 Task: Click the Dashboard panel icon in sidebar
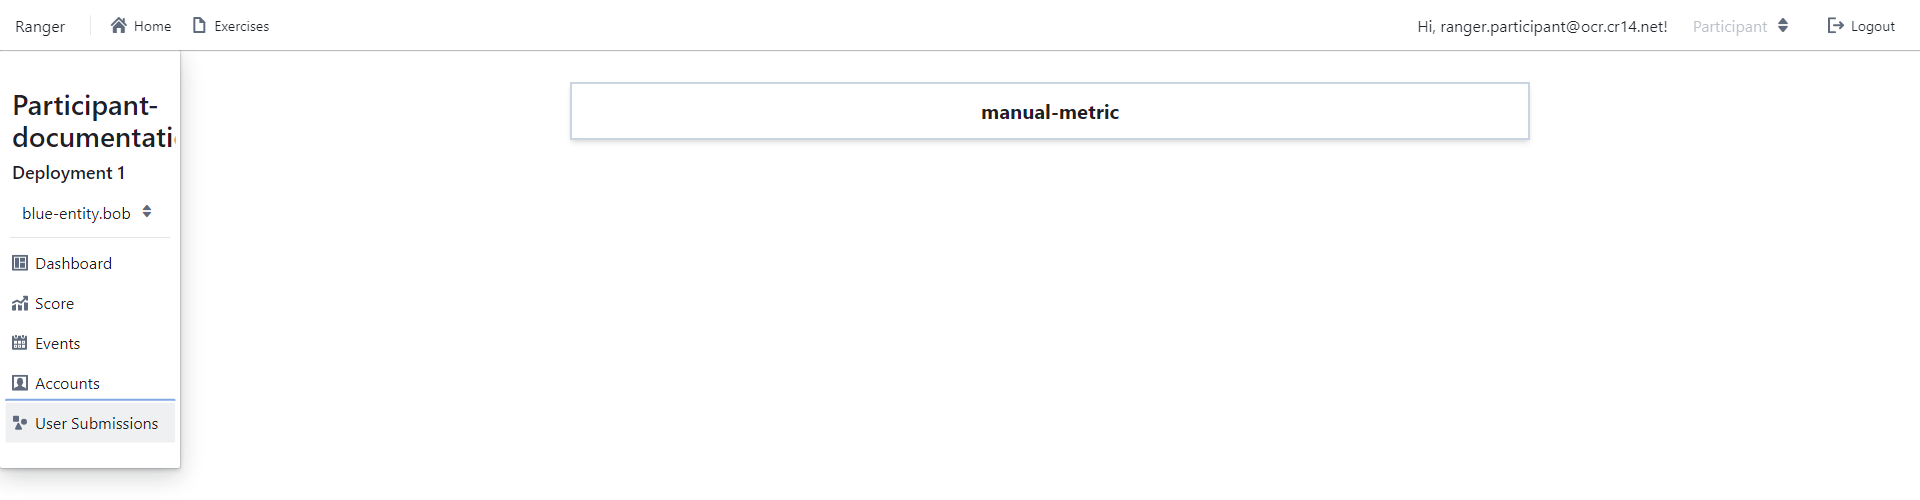click(x=20, y=263)
